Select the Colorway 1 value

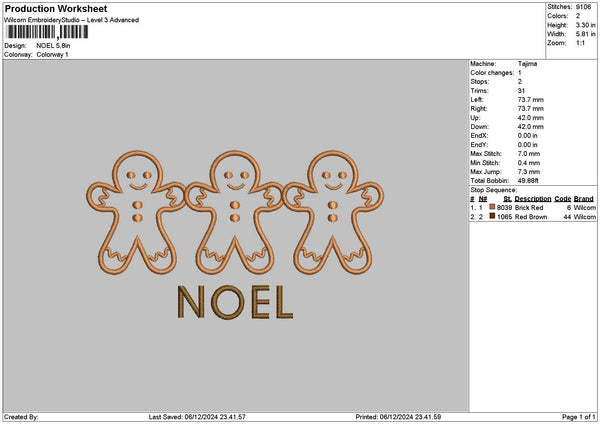[52, 54]
